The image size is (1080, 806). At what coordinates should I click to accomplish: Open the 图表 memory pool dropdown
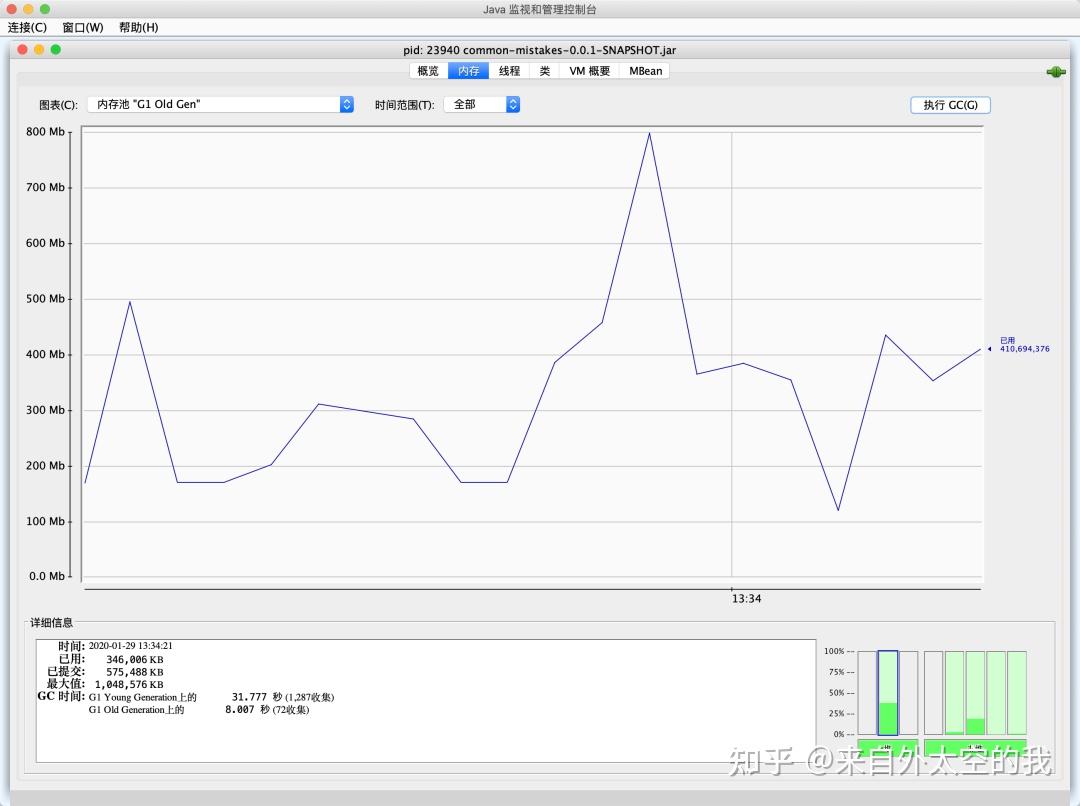(220, 104)
